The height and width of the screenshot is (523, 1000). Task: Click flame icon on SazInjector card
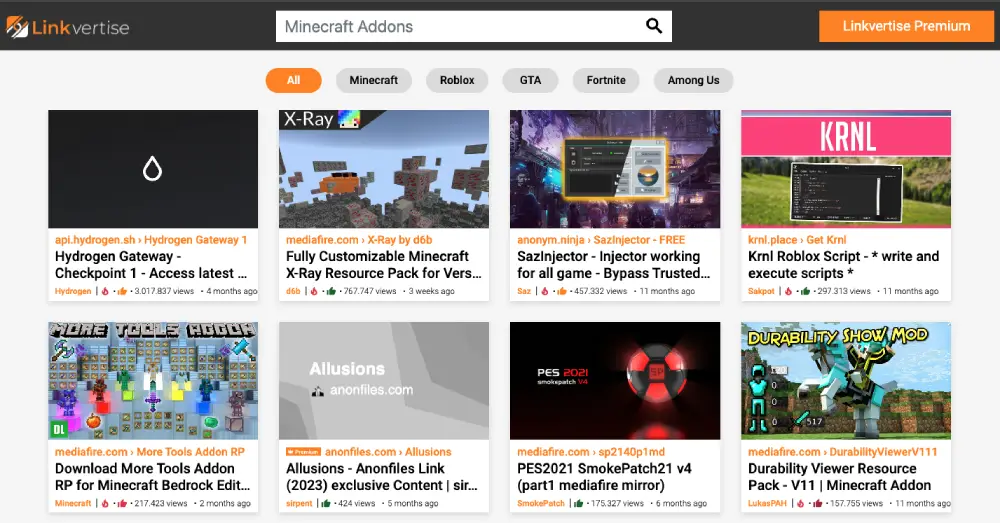point(545,291)
